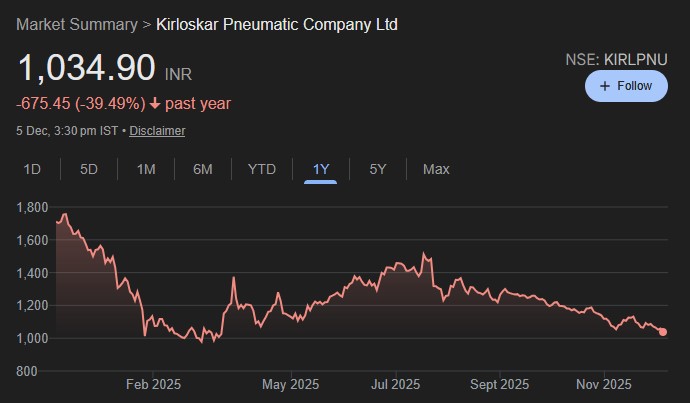Click the plus icon in Follow
690x403 pixels.
[604, 86]
